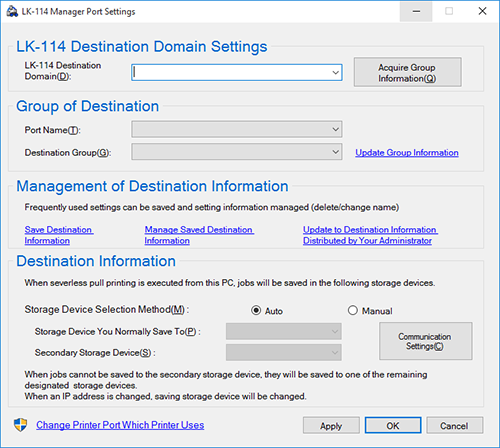Open the LK-114 Destination Domain dropdown arrow

point(336,72)
